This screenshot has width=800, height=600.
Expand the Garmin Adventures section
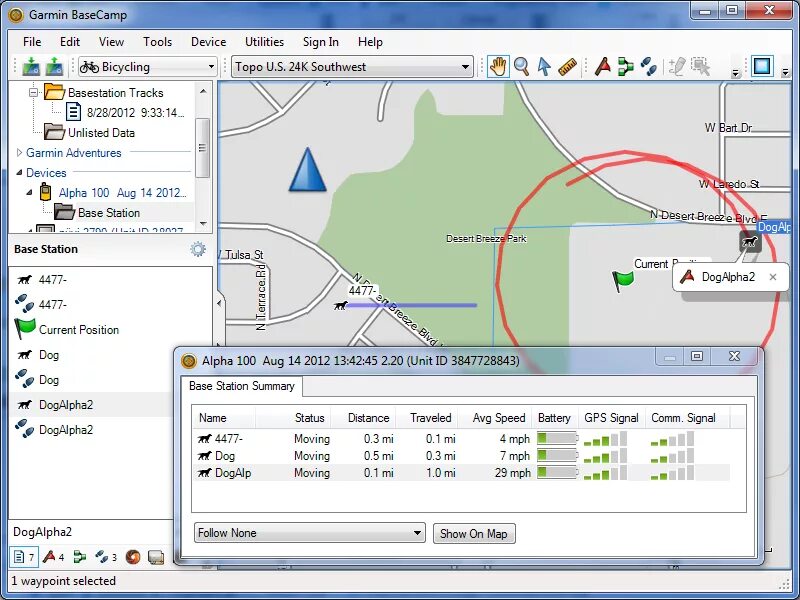tap(19, 153)
